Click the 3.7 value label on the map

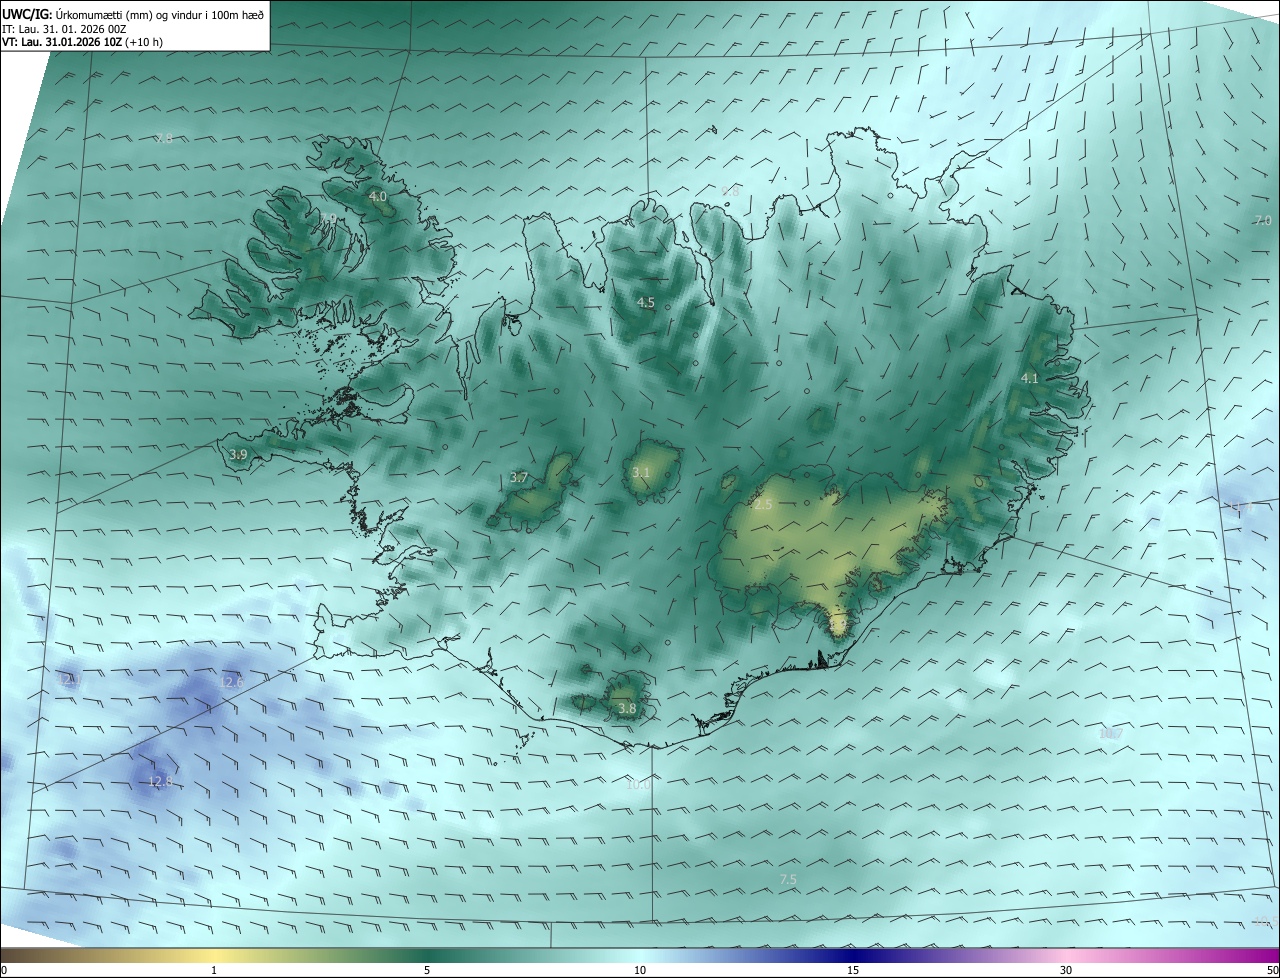pos(519,478)
